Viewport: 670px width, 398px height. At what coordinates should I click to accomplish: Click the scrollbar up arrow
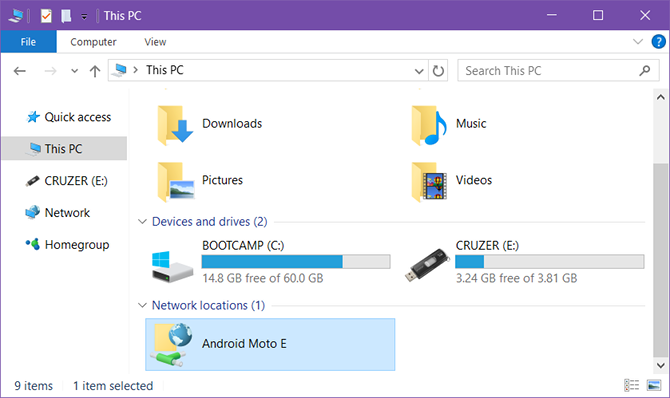point(661,97)
